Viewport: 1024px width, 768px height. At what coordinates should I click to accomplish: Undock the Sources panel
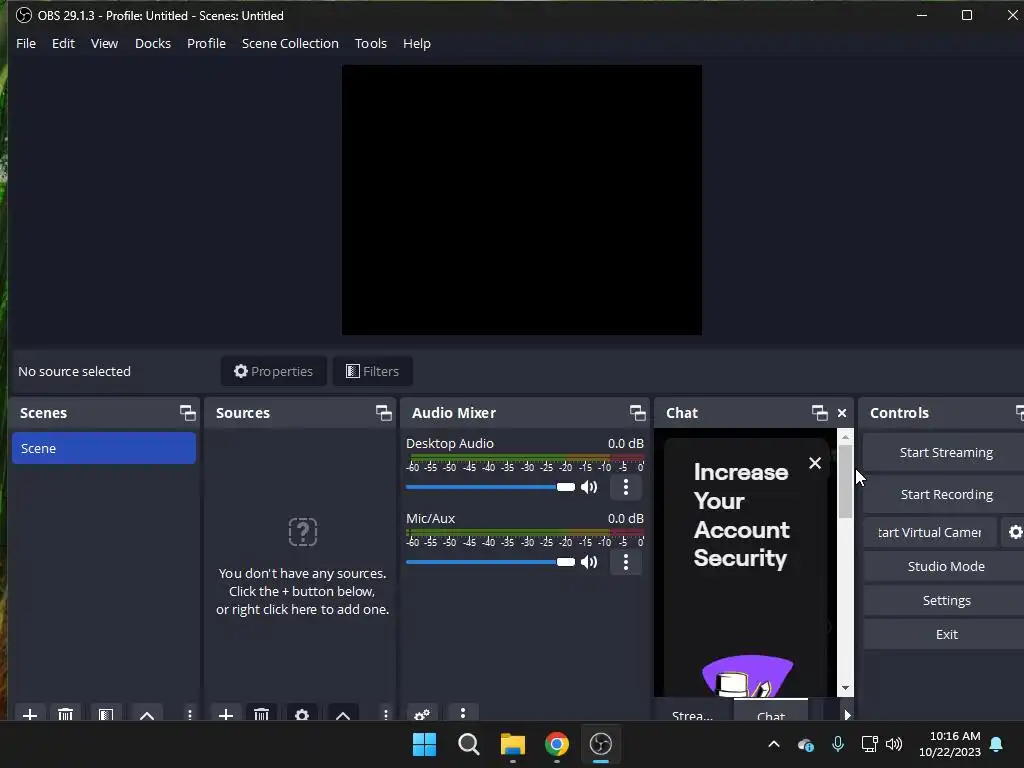click(383, 413)
